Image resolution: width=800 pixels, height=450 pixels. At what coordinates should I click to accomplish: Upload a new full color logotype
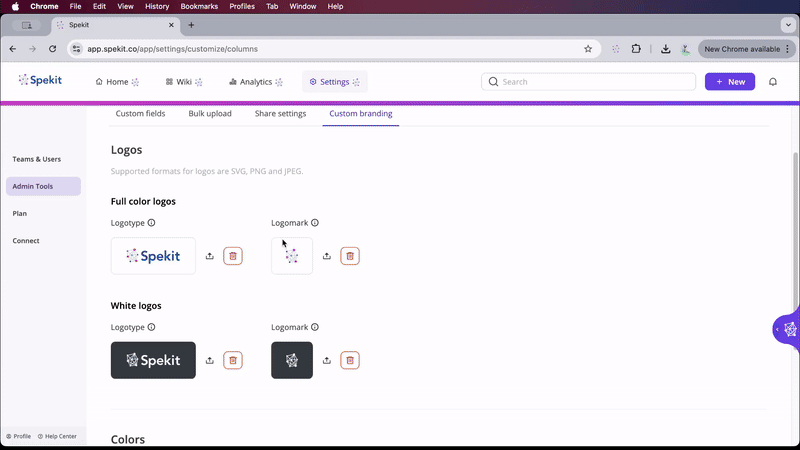pyautogui.click(x=210, y=256)
